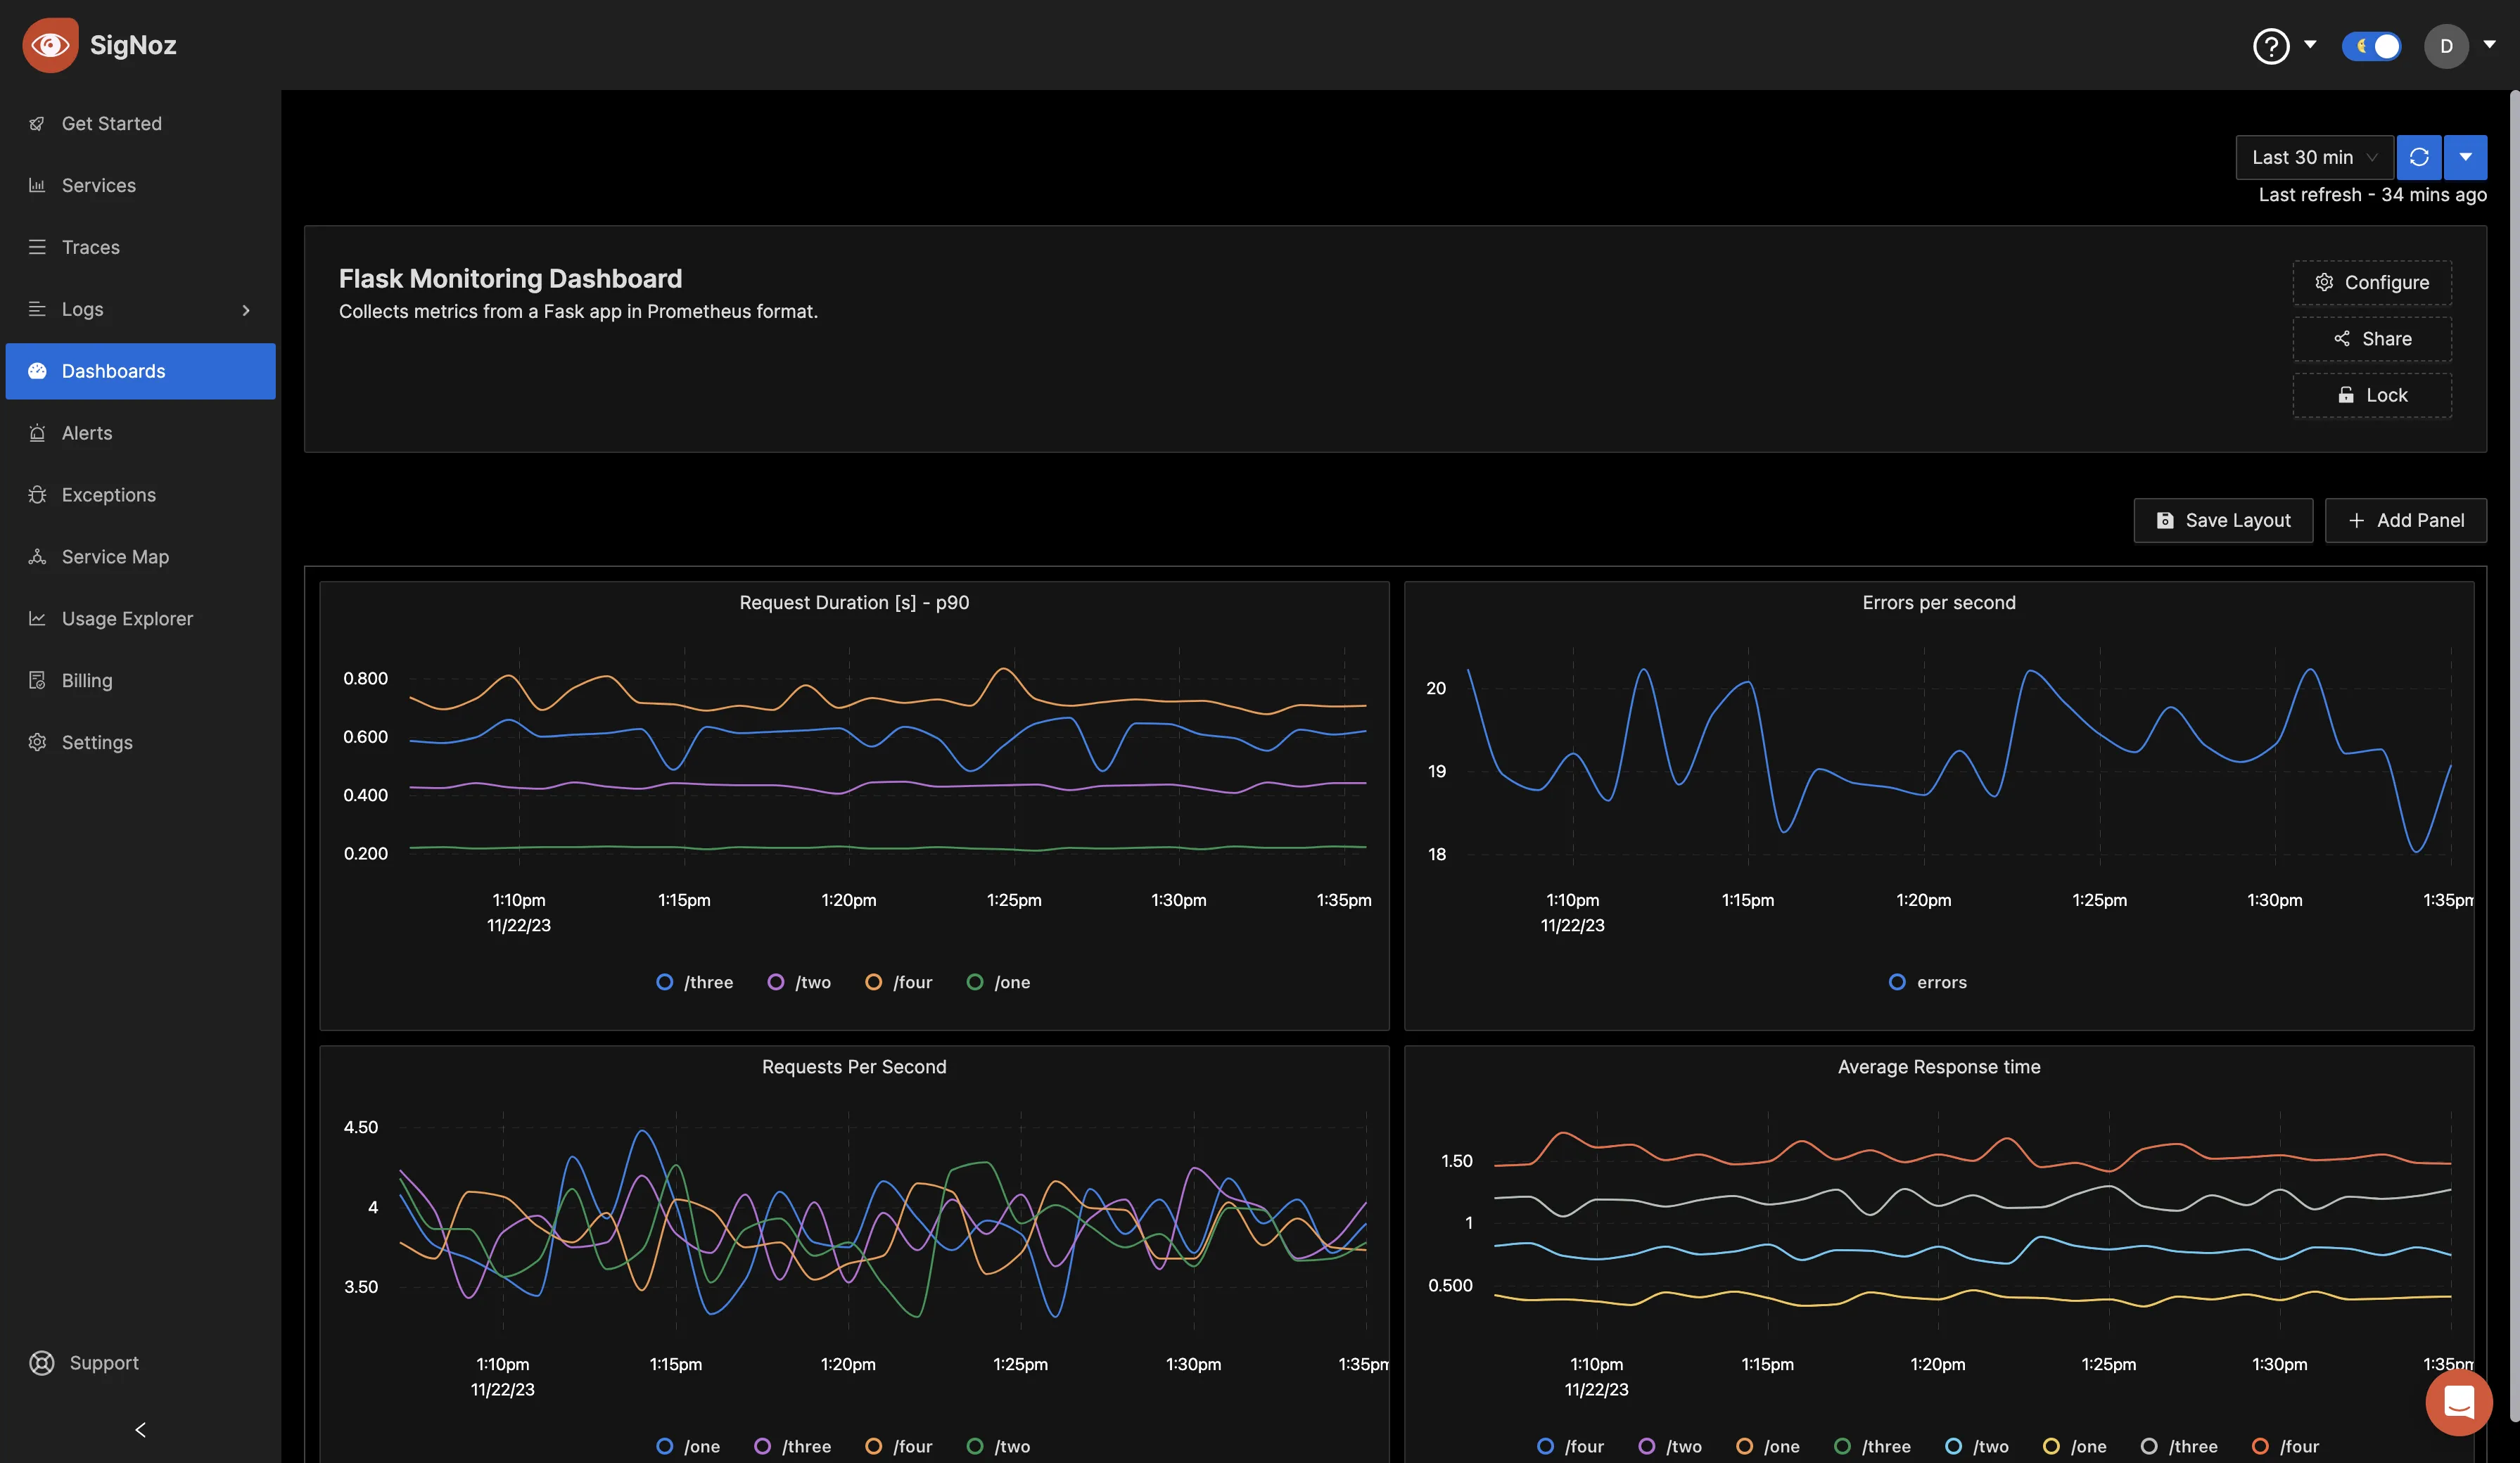Toggle /two series in Request Duration legend
The image size is (2520, 1463).
click(799, 982)
